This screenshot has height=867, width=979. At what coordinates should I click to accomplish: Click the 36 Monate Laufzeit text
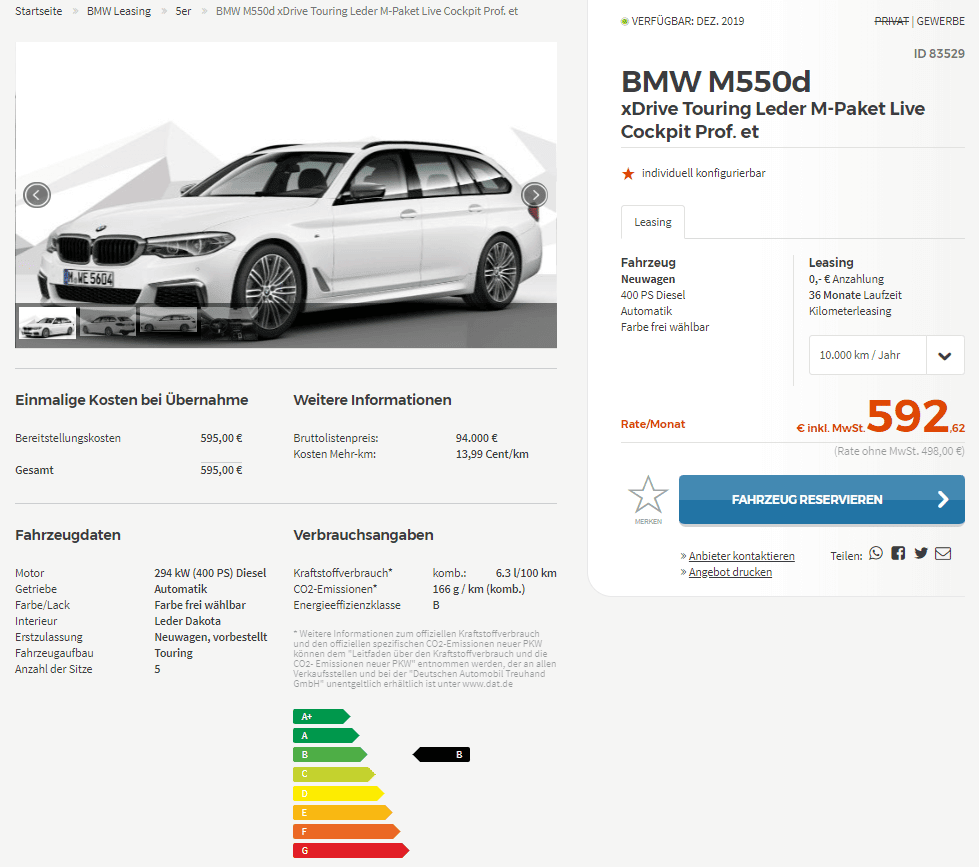[855, 295]
